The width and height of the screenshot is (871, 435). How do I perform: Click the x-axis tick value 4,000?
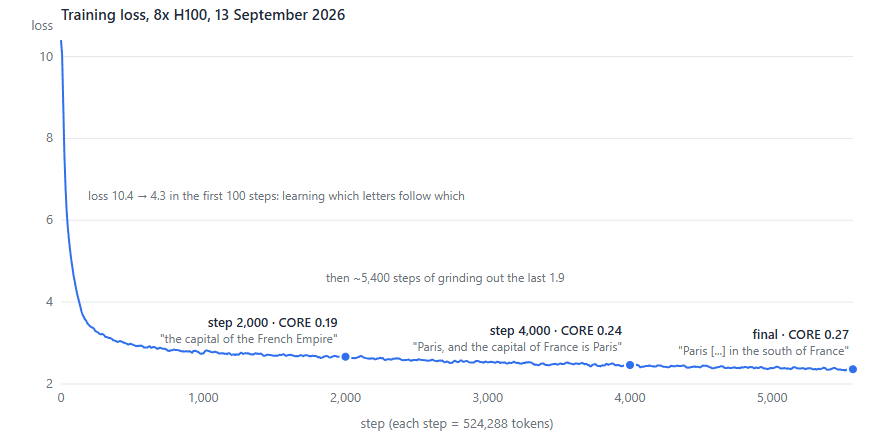click(630, 398)
